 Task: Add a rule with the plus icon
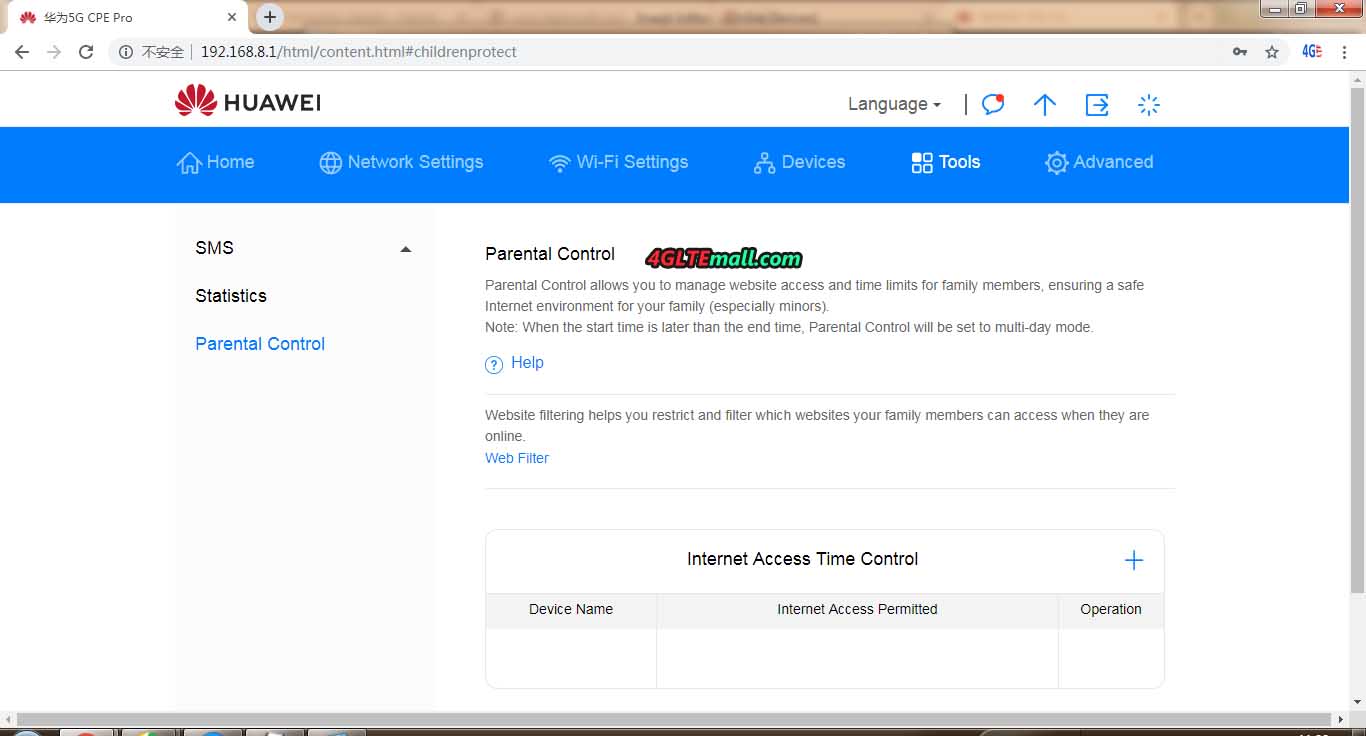click(1133, 560)
